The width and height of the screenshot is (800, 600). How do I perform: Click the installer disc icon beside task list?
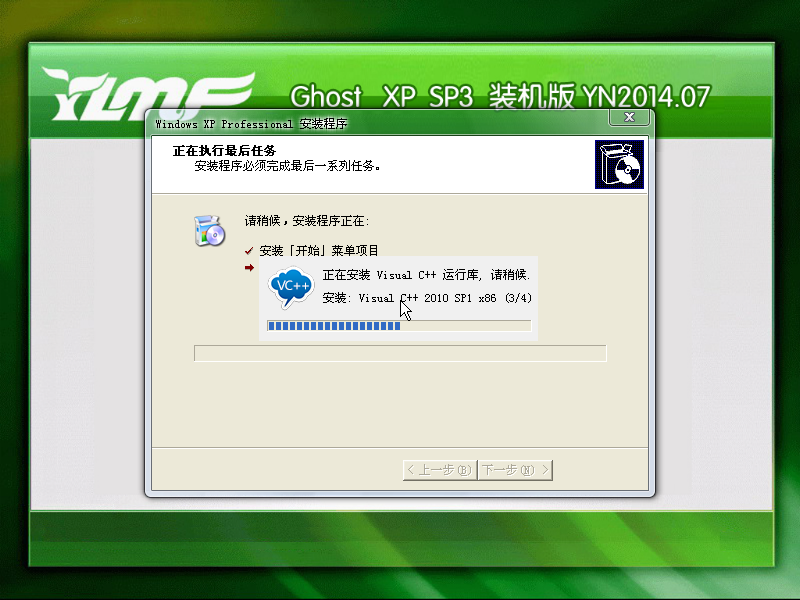point(209,231)
